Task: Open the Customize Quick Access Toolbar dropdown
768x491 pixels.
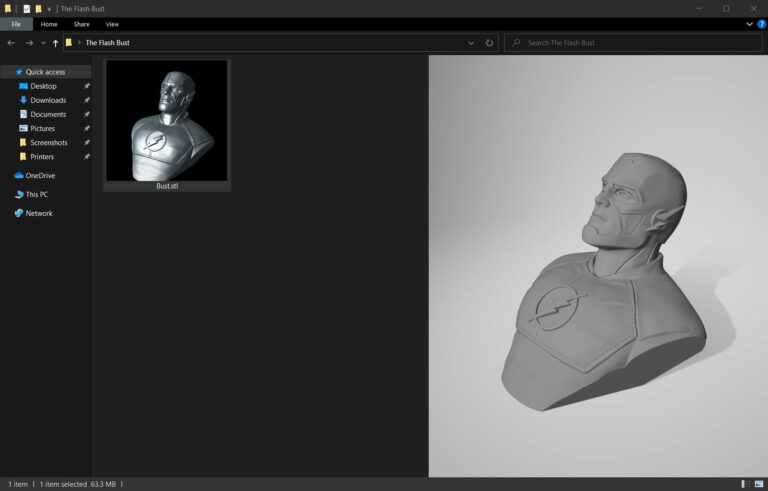Action: pos(49,9)
